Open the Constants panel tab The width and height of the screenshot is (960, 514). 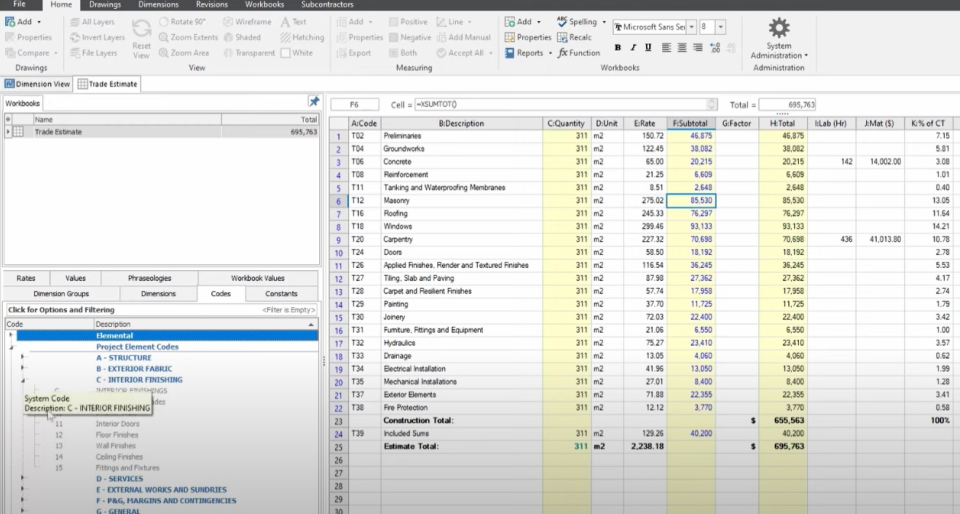[x=282, y=294]
